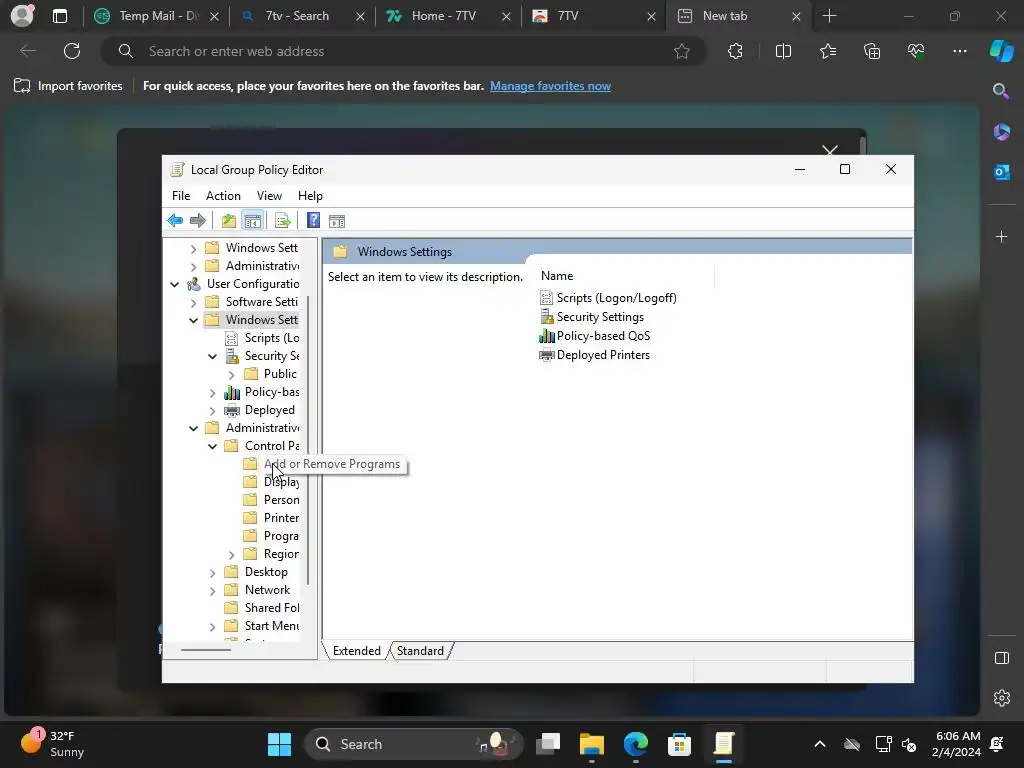Viewport: 1024px width, 768px height.
Task: Expand the Public Key tree node
Action: pos(231,375)
